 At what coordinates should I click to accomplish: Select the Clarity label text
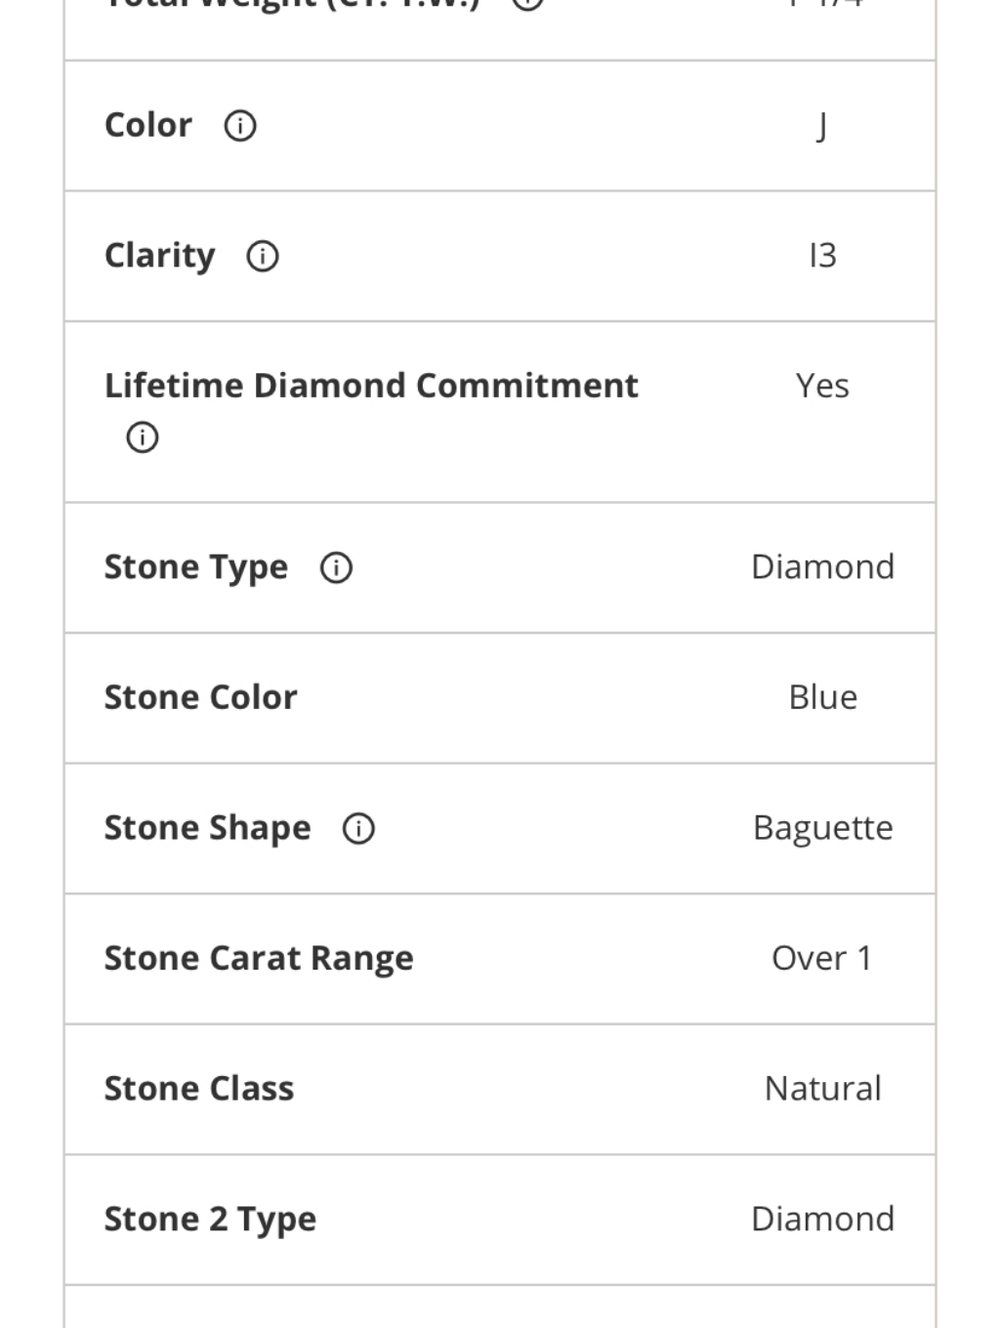click(x=159, y=256)
